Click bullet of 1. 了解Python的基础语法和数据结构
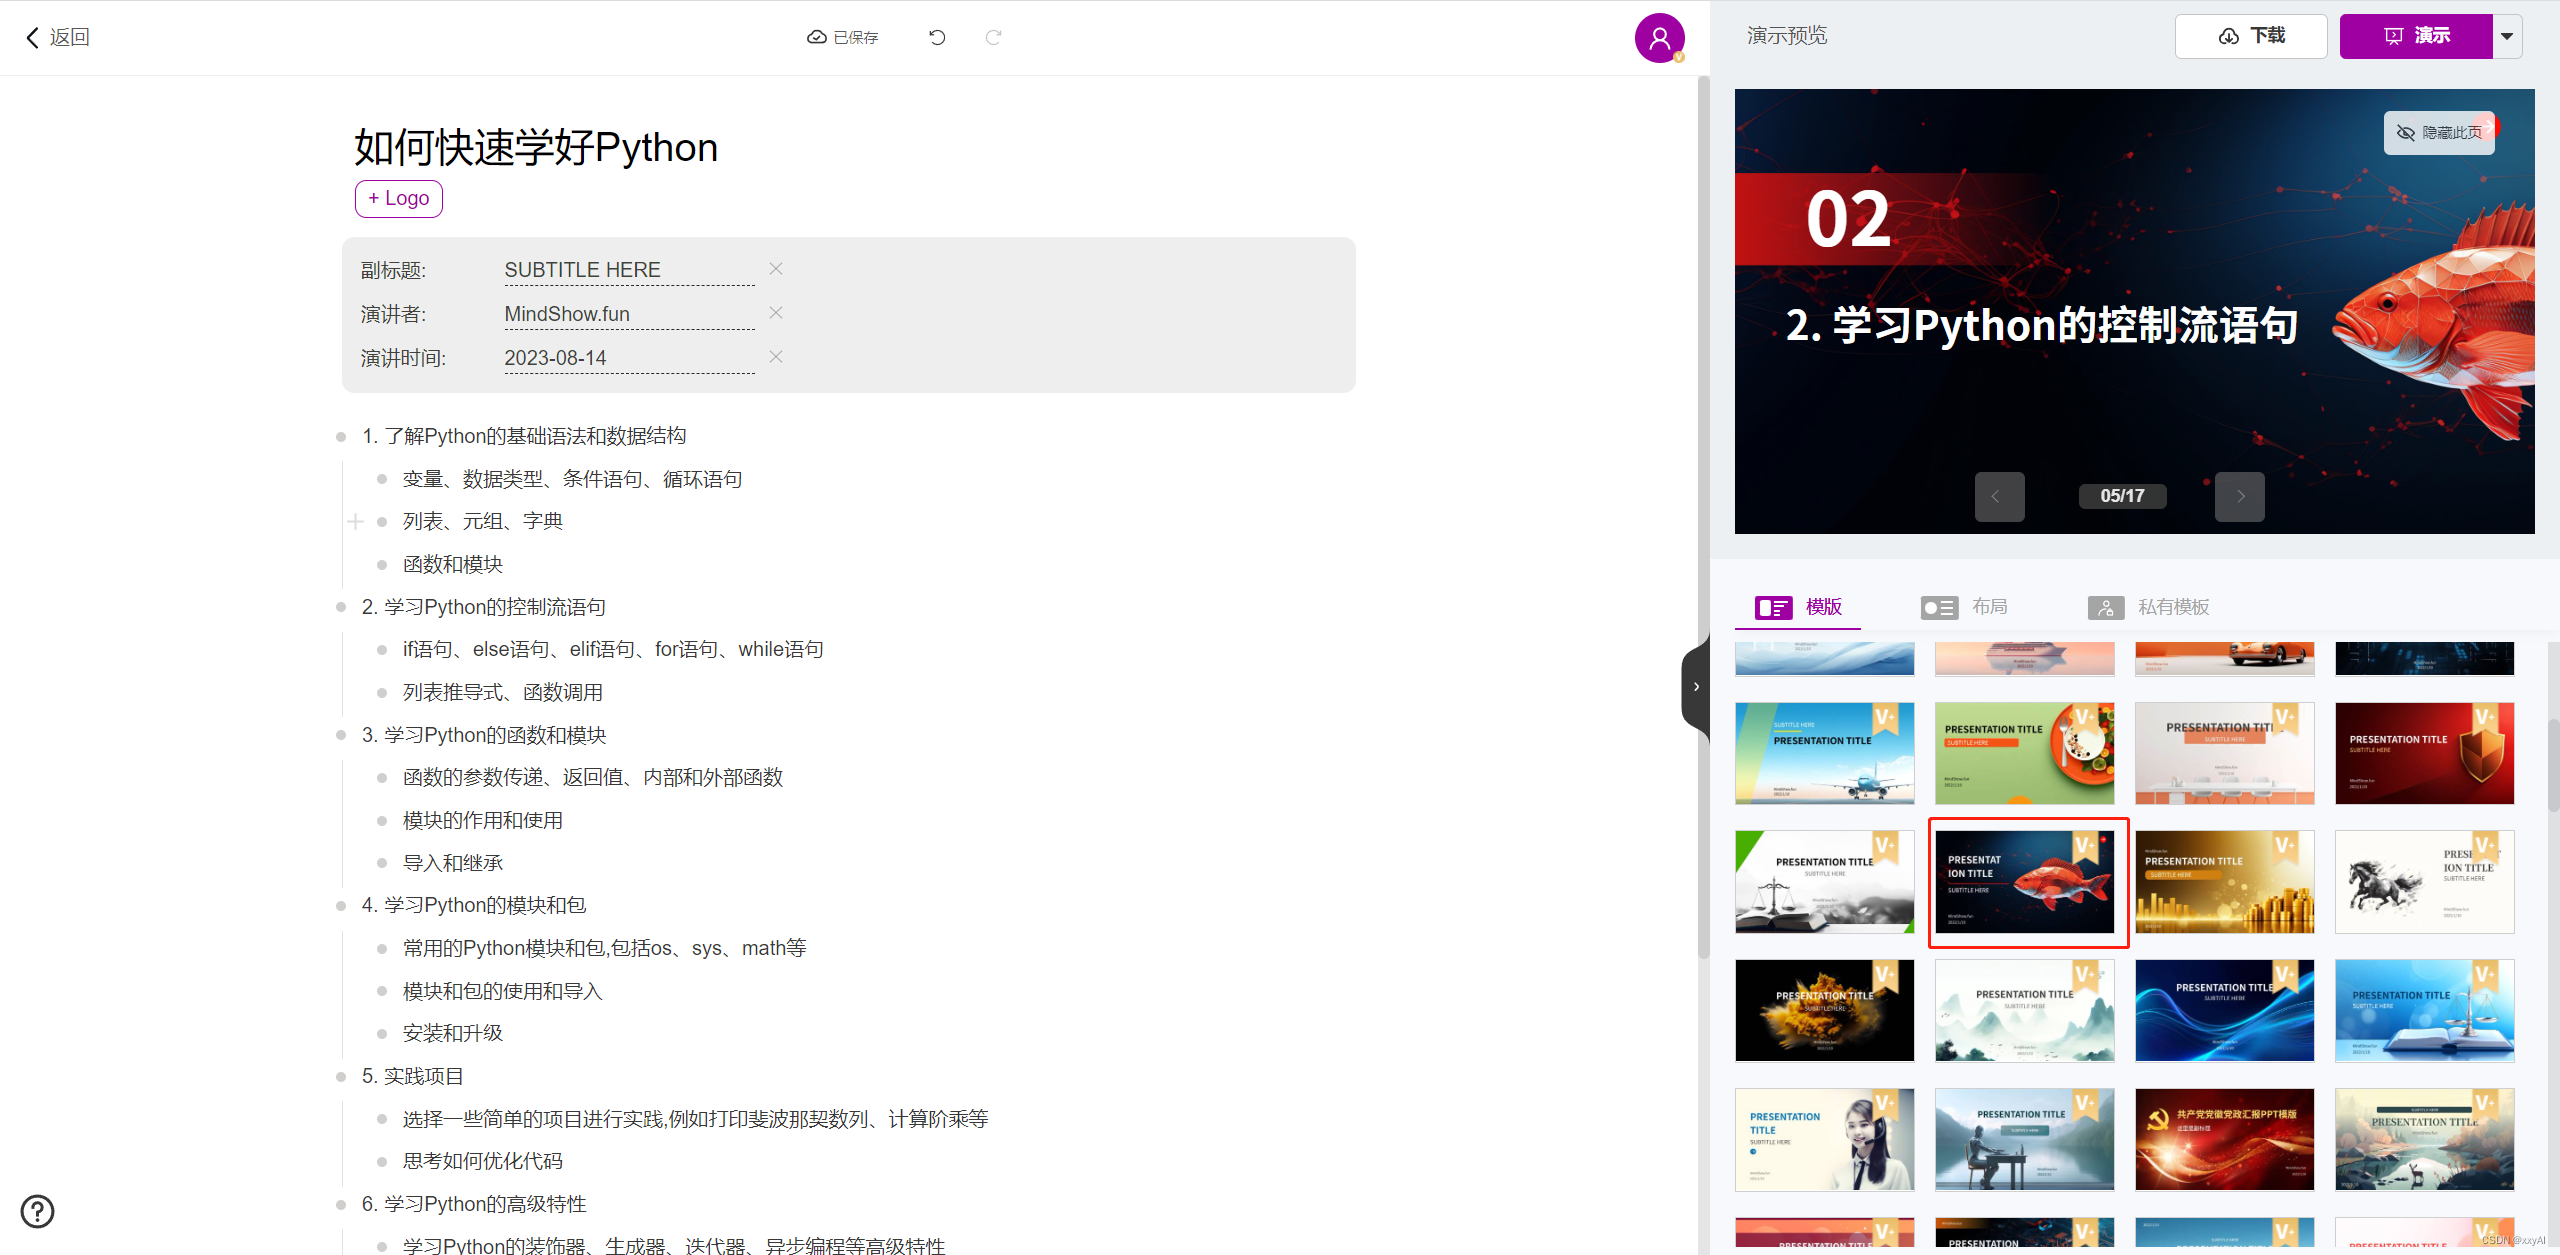 tap(341, 437)
